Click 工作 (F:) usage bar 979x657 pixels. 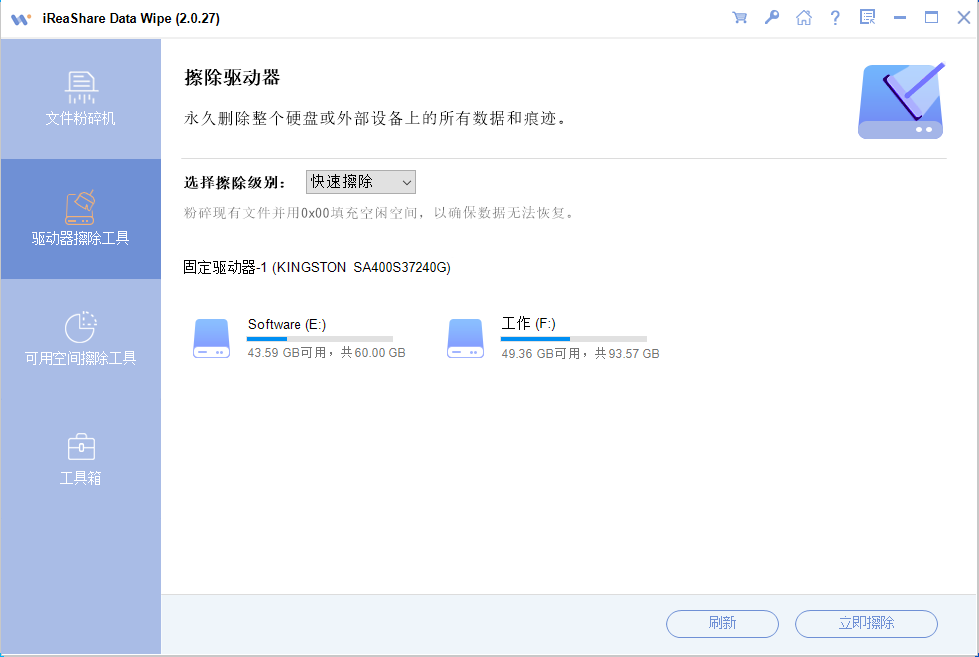[x=574, y=339]
